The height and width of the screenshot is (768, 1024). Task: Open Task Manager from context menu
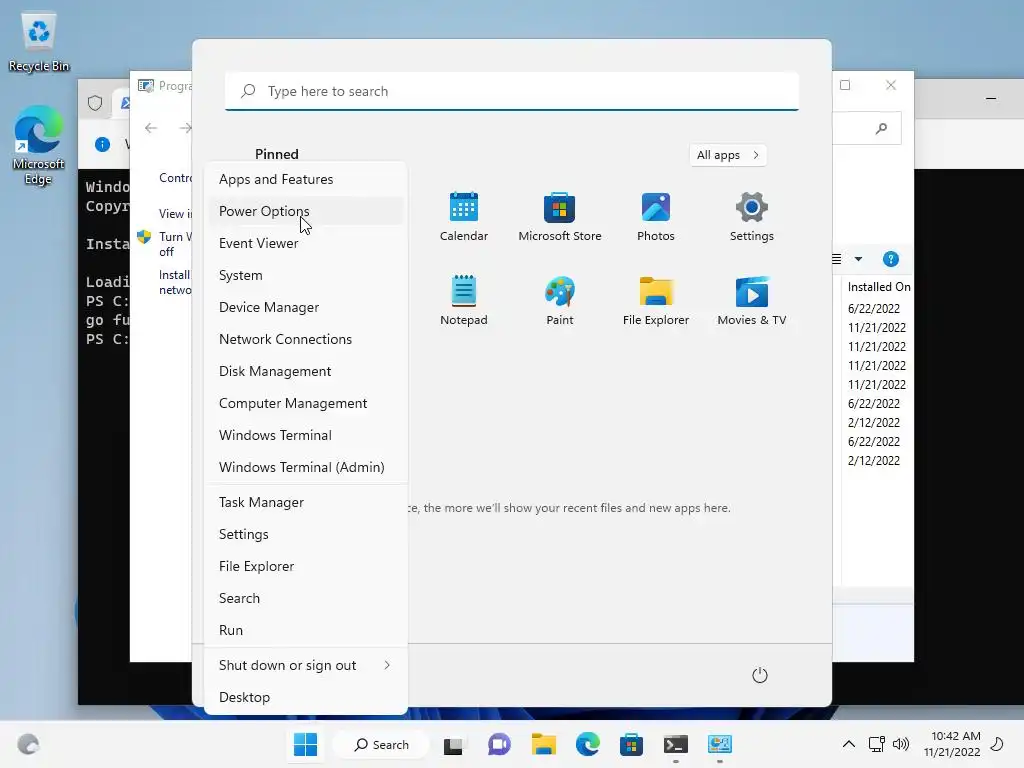click(x=305, y=503)
